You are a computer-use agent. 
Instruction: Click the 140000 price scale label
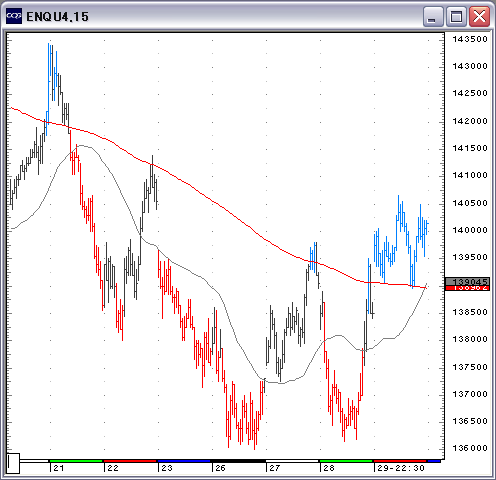(x=470, y=230)
